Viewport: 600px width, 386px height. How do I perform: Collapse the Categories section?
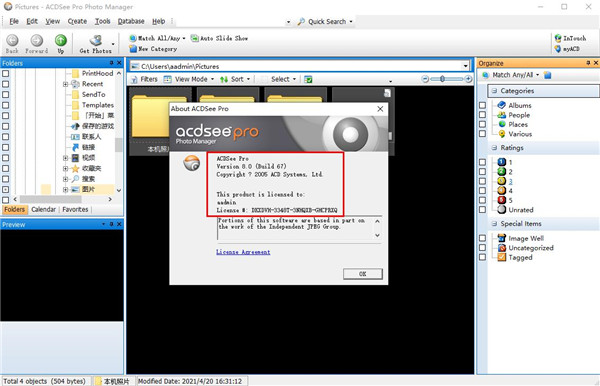point(494,91)
